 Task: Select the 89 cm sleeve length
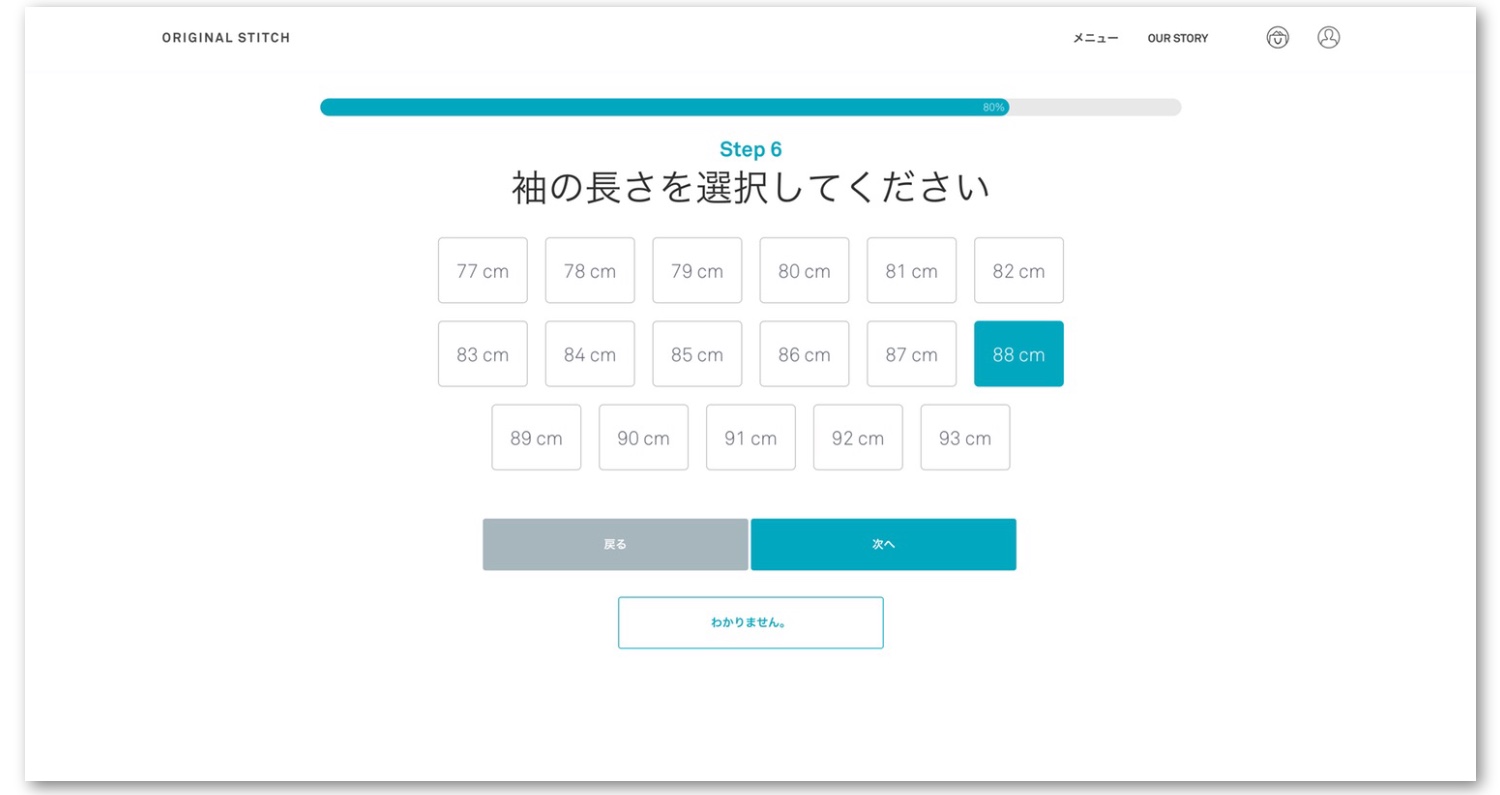[536, 438]
